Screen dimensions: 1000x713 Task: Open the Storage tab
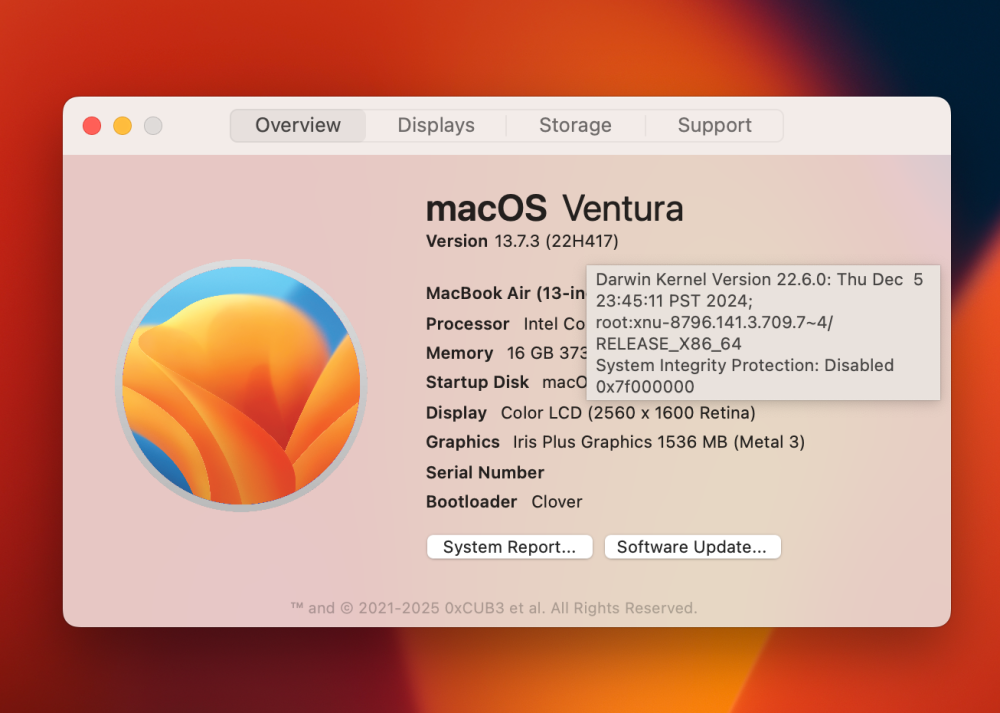pos(575,125)
